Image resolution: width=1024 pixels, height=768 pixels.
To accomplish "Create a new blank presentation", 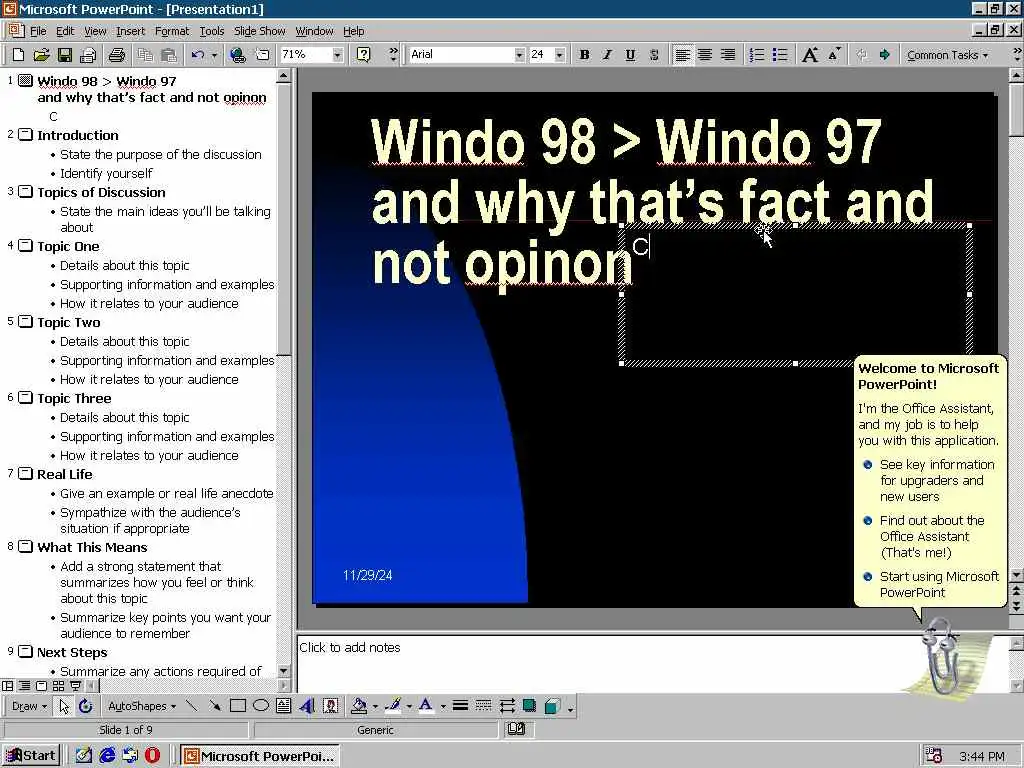I will click(19, 55).
